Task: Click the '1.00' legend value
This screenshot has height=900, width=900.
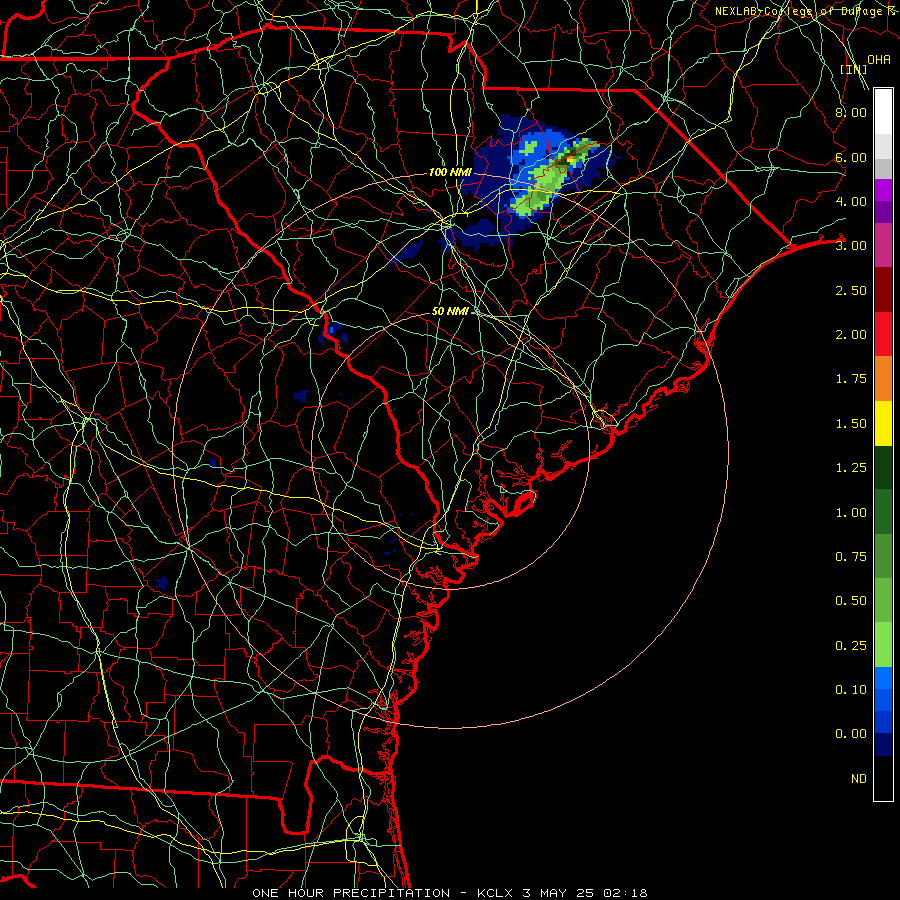Action: tap(851, 513)
